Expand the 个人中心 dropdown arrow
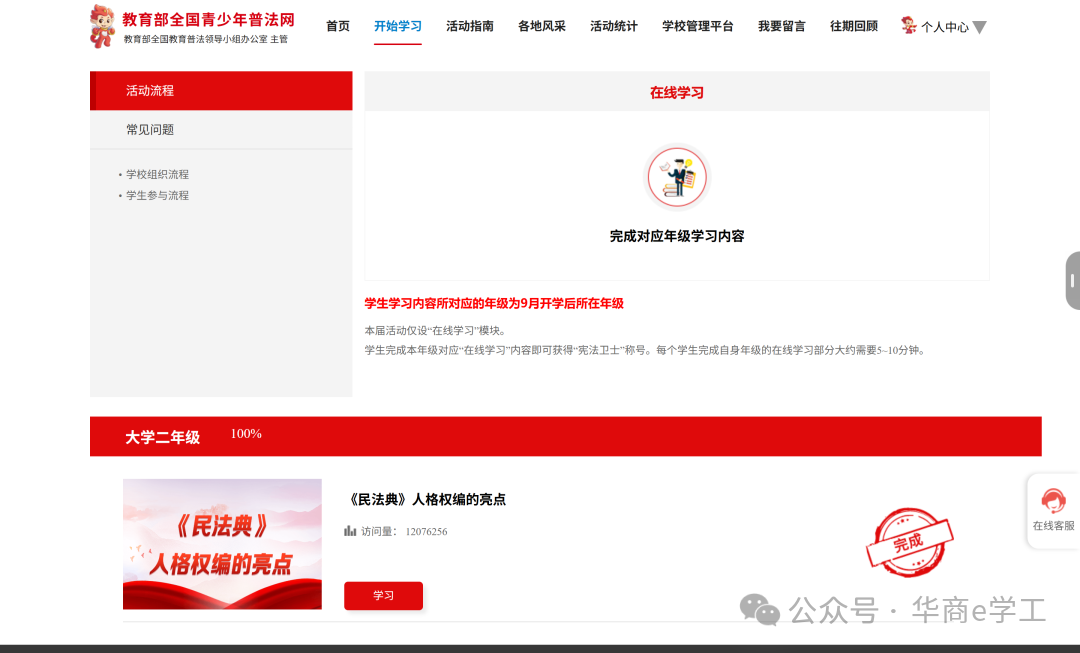The image size is (1080, 653). pos(979,27)
